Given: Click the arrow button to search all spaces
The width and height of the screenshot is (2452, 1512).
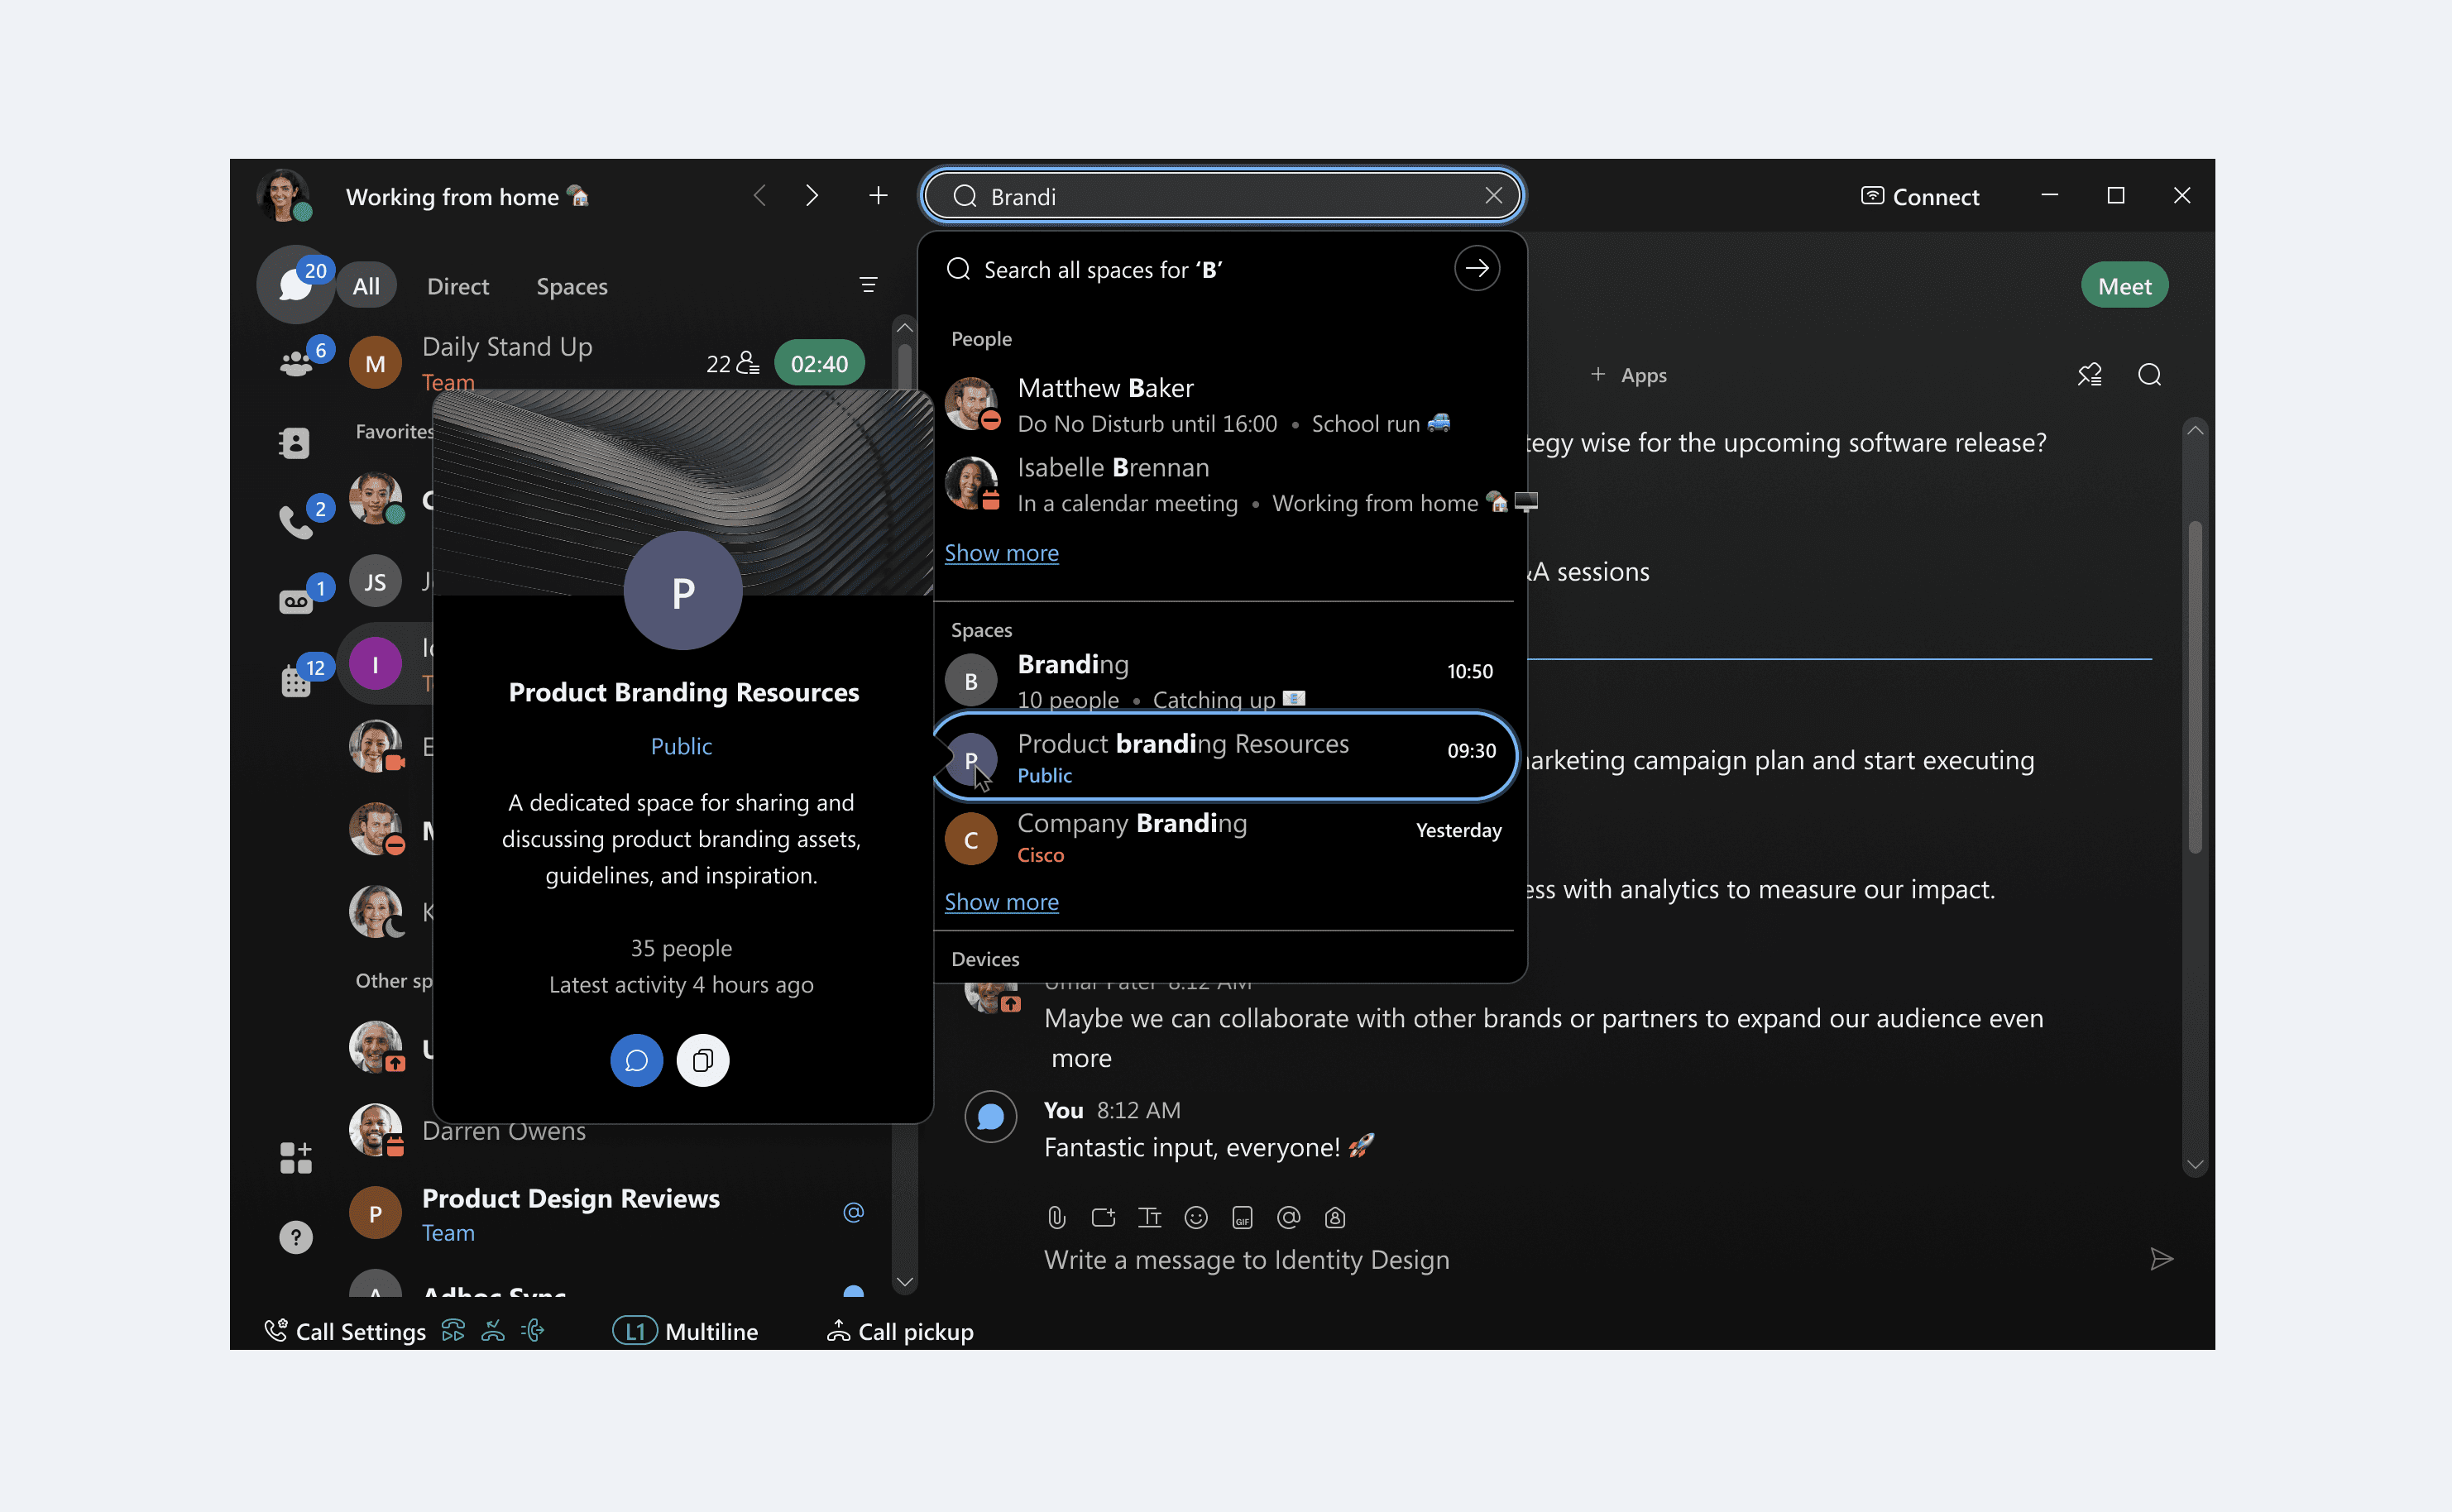Looking at the screenshot, I should point(1476,269).
